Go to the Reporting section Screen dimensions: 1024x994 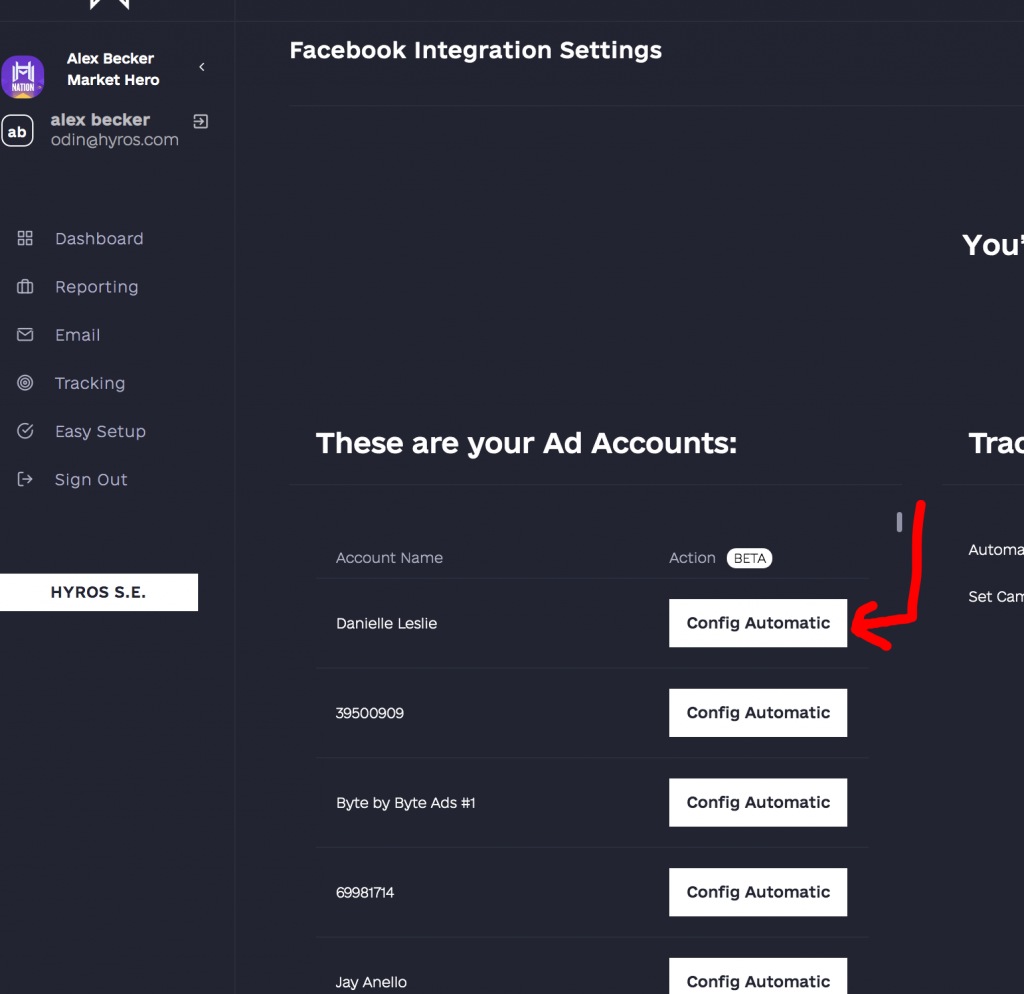[x=97, y=287]
